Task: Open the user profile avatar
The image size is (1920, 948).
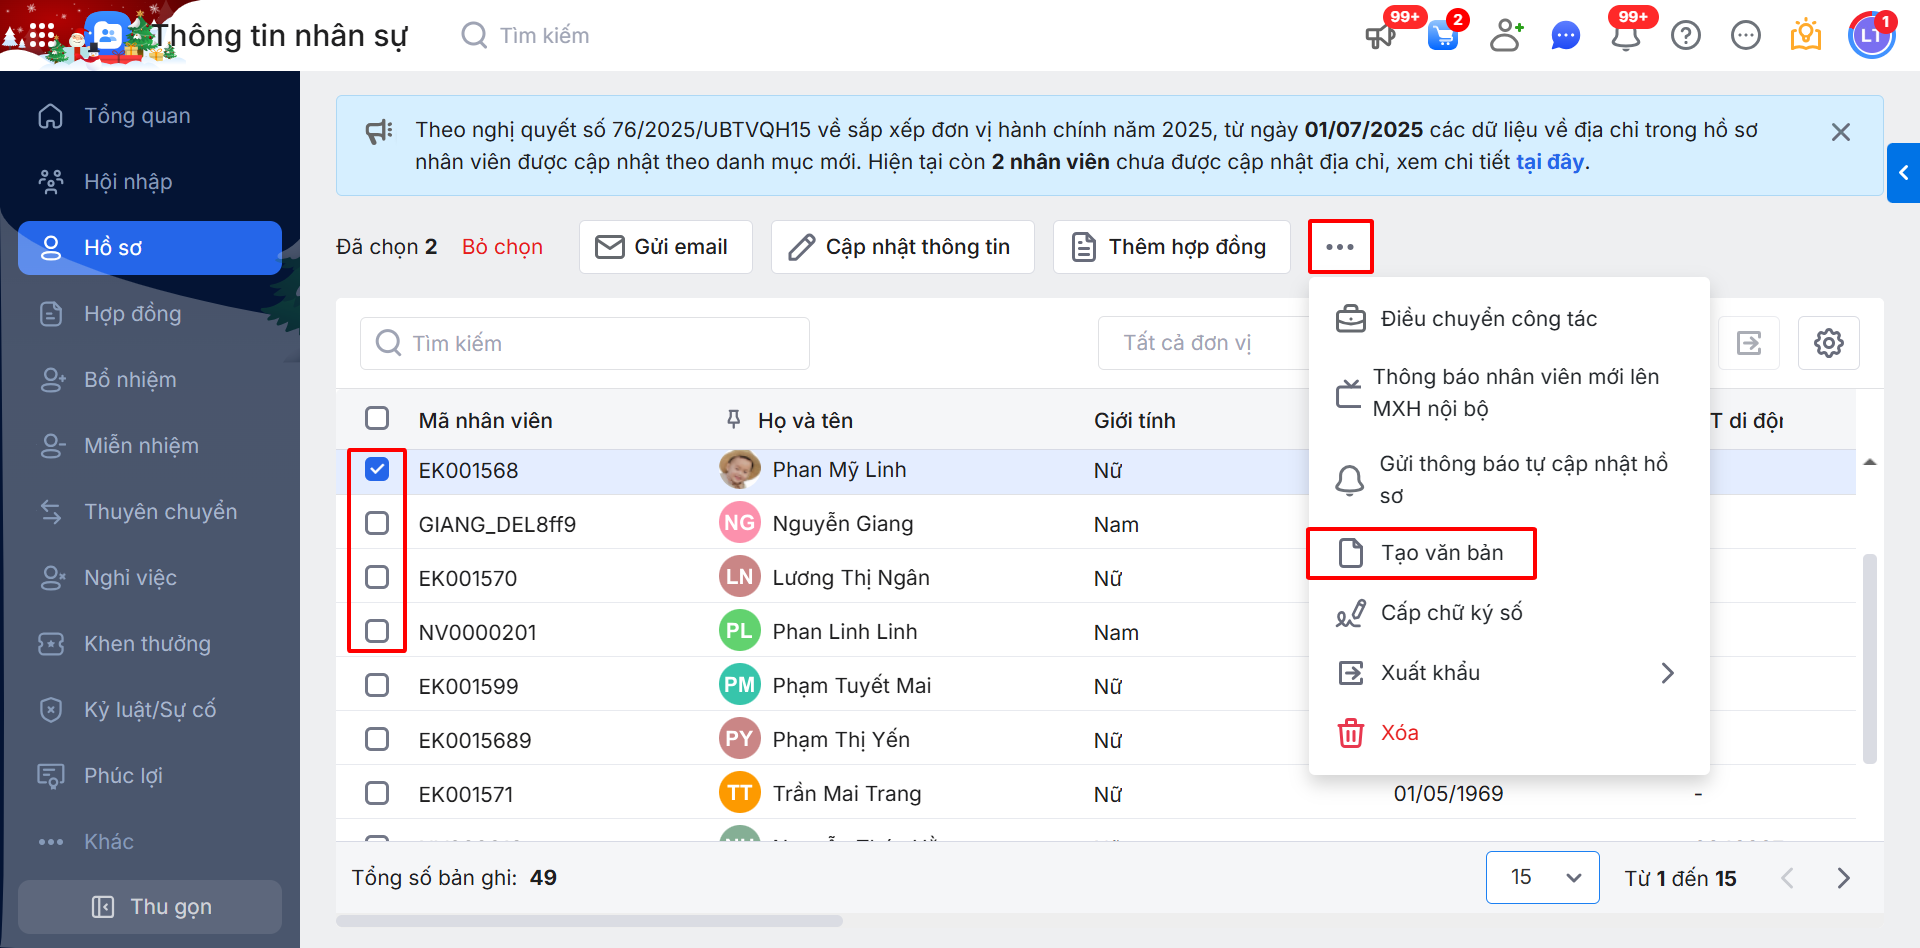Action: (x=1871, y=36)
